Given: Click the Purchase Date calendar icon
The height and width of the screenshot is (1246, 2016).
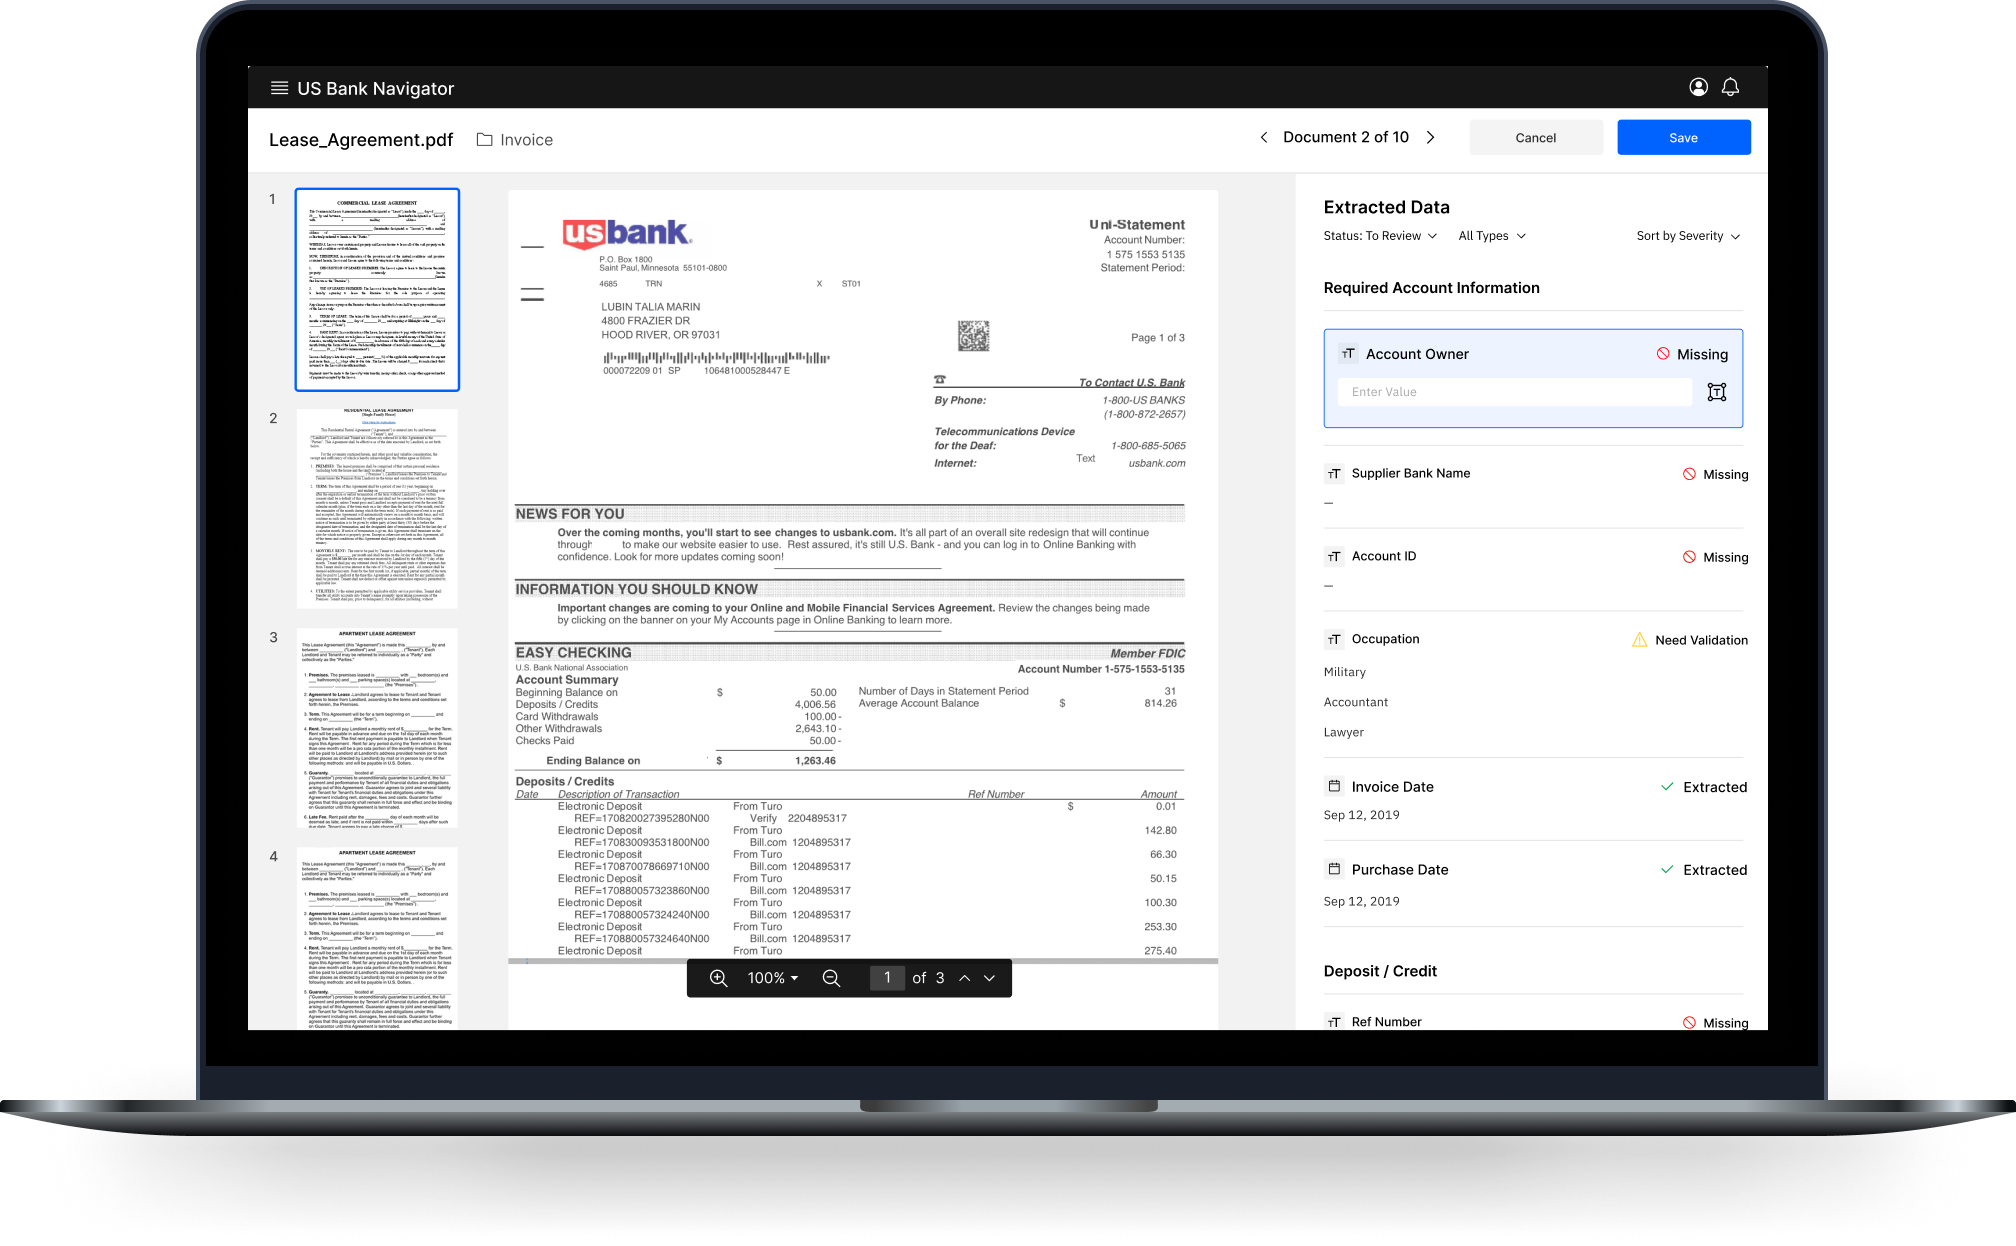Looking at the screenshot, I should point(1334,869).
